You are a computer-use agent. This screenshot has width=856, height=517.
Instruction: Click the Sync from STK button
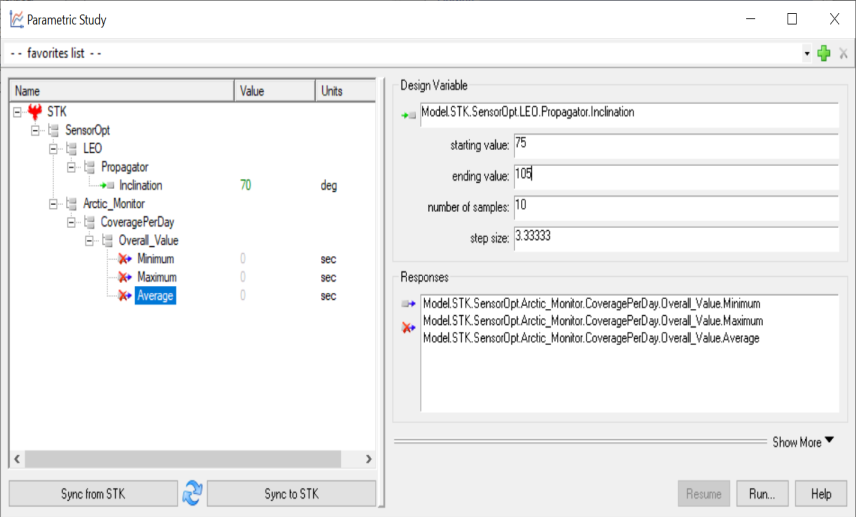(x=93, y=494)
